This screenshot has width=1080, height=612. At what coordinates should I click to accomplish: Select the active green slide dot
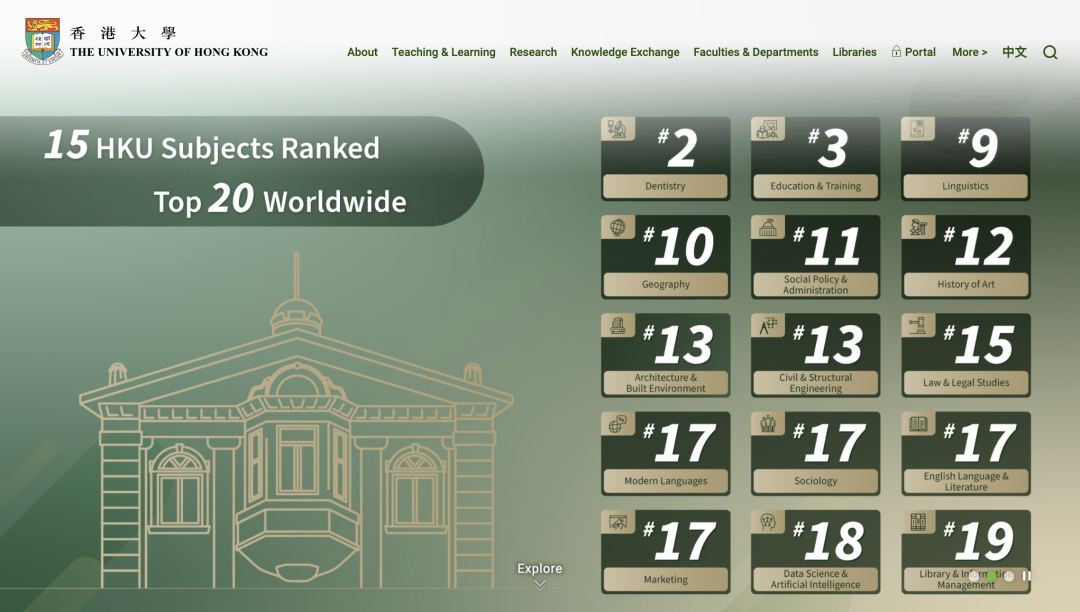pyautogui.click(x=991, y=576)
